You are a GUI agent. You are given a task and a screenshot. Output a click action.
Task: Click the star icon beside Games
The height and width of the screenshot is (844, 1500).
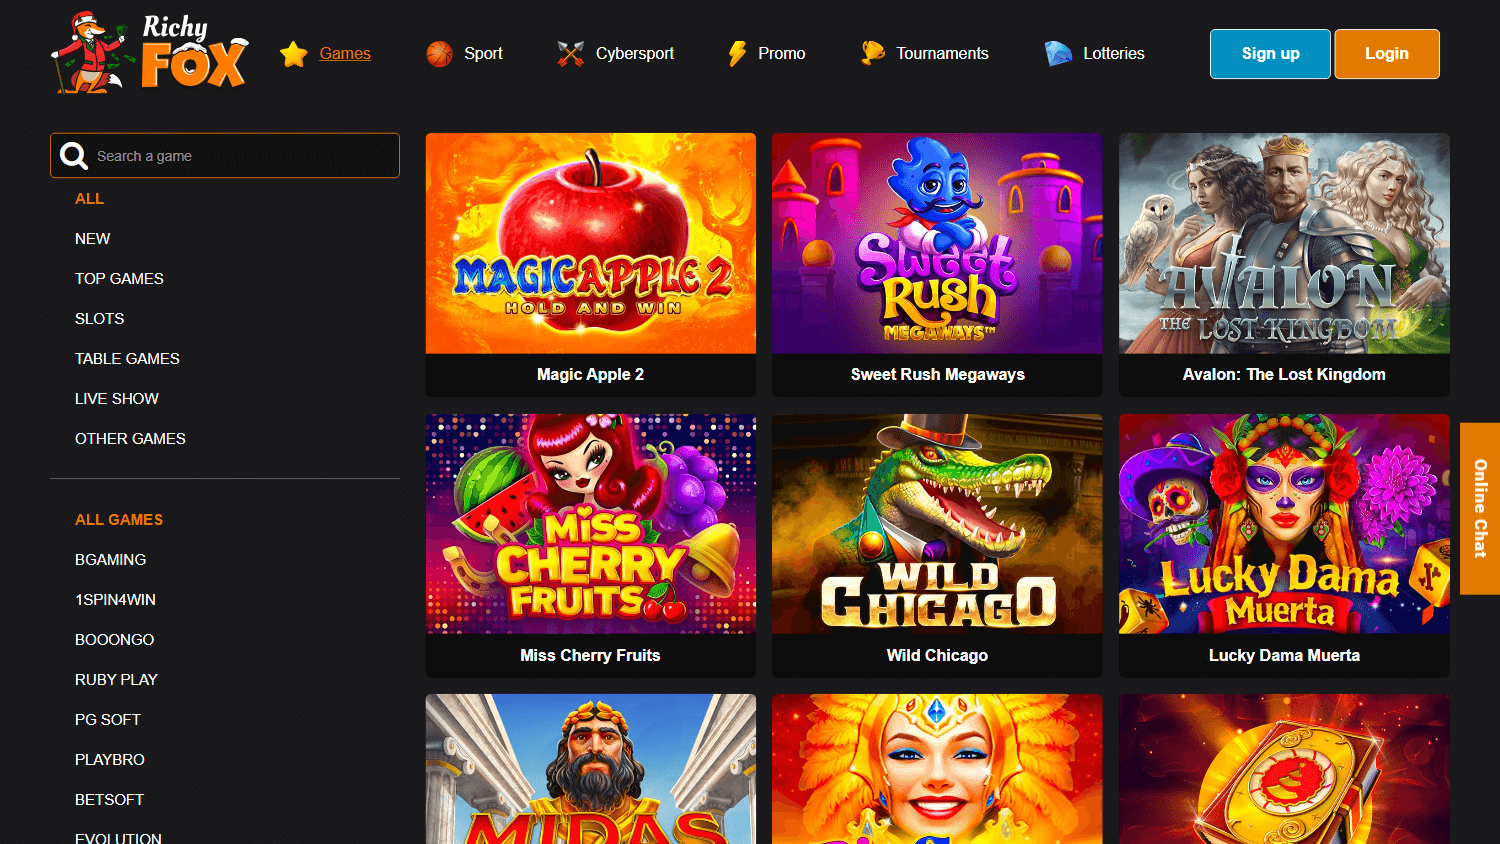pos(293,54)
